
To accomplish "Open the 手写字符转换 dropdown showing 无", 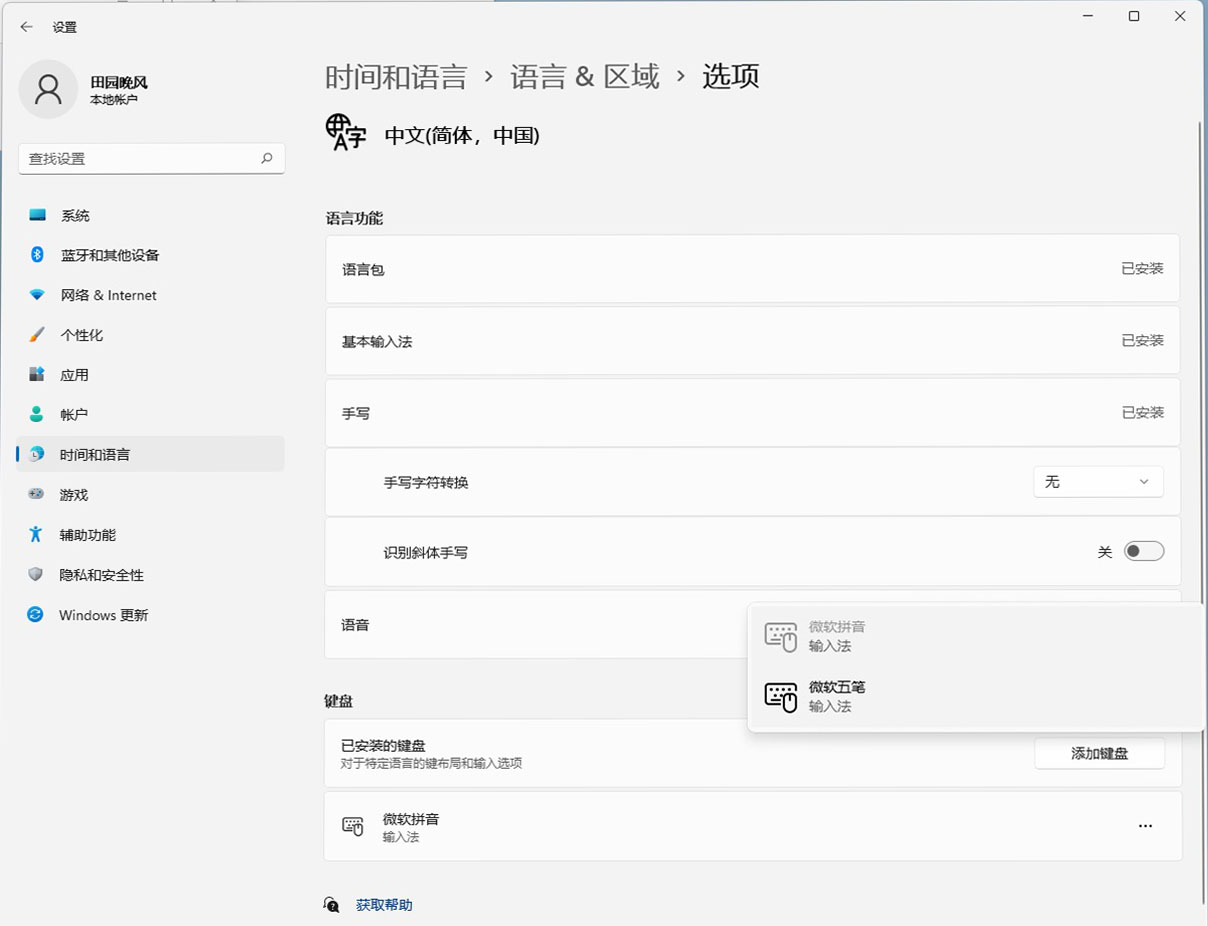I will (1098, 481).
